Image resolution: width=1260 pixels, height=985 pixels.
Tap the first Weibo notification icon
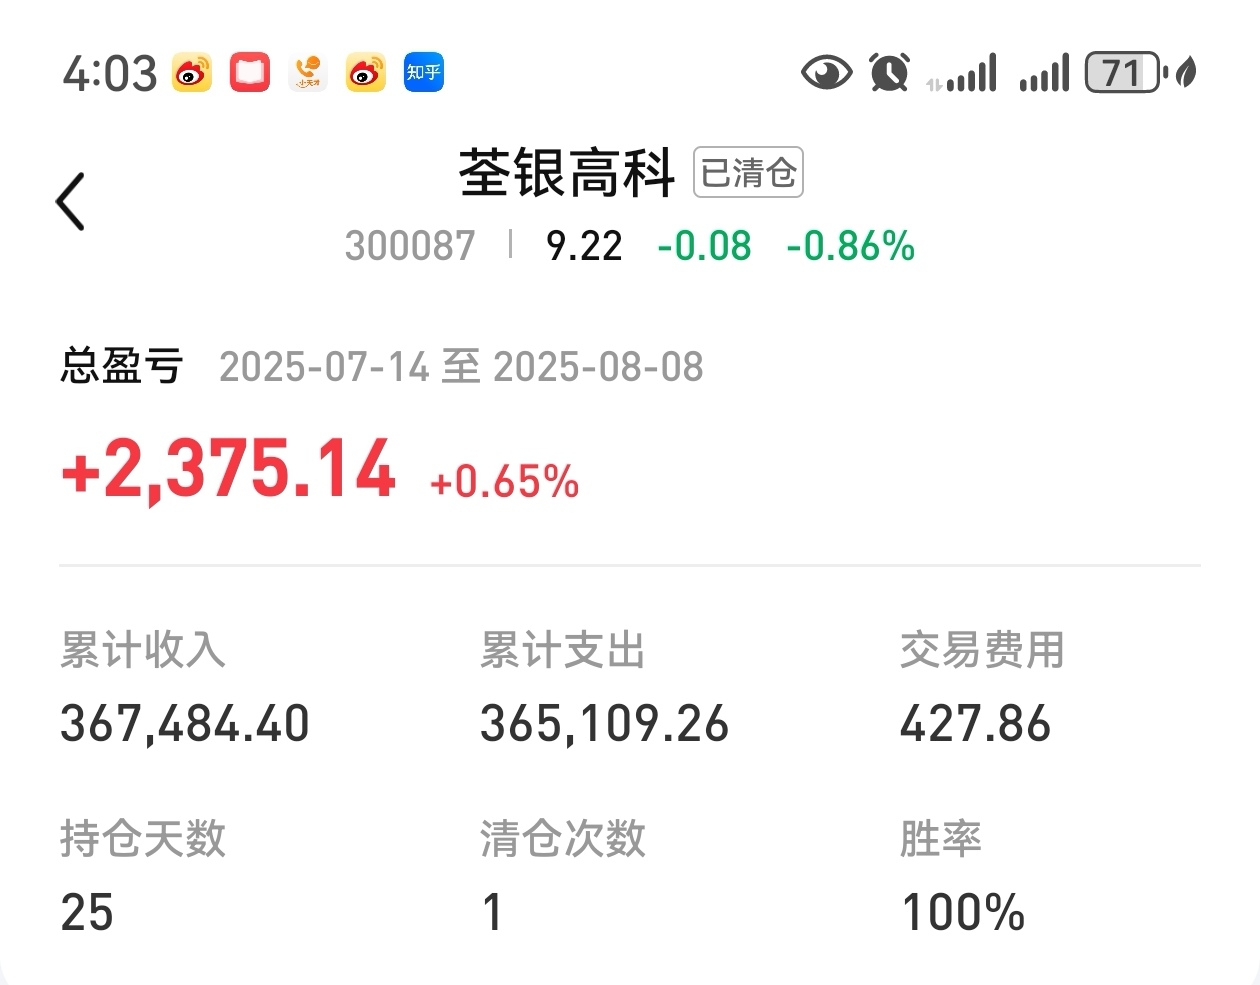coord(192,73)
